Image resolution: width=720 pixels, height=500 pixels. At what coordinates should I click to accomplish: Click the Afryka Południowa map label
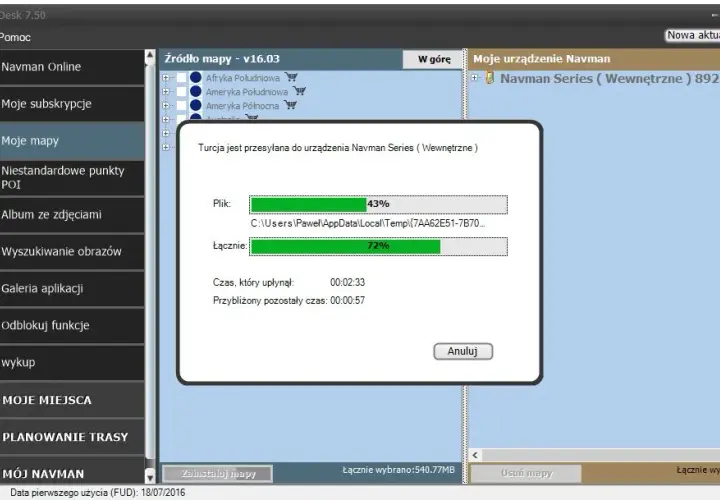click(x=242, y=78)
